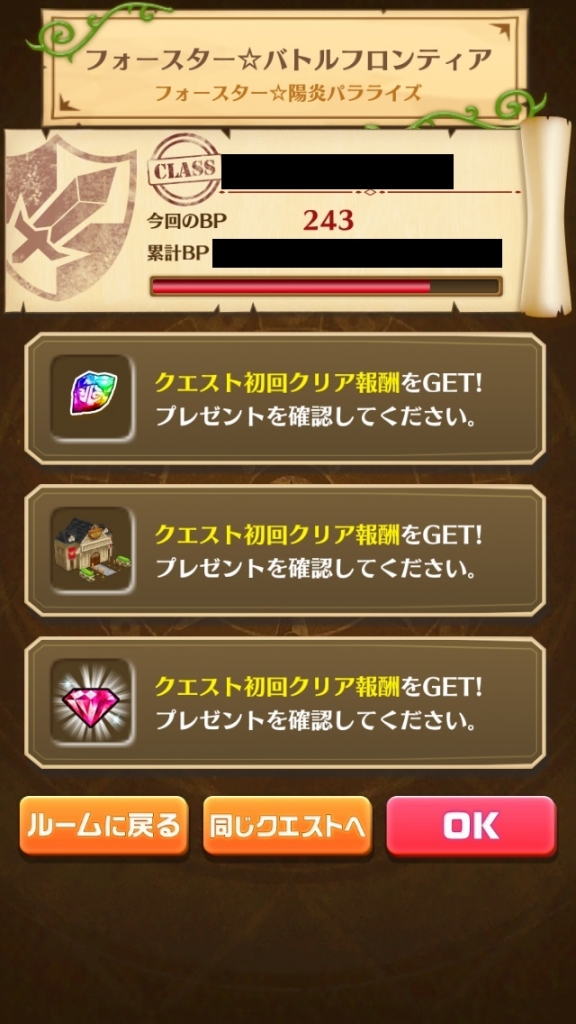
Task: Tap the フォースター☆陽炎パラライズ subtitle
Action: click(287, 93)
